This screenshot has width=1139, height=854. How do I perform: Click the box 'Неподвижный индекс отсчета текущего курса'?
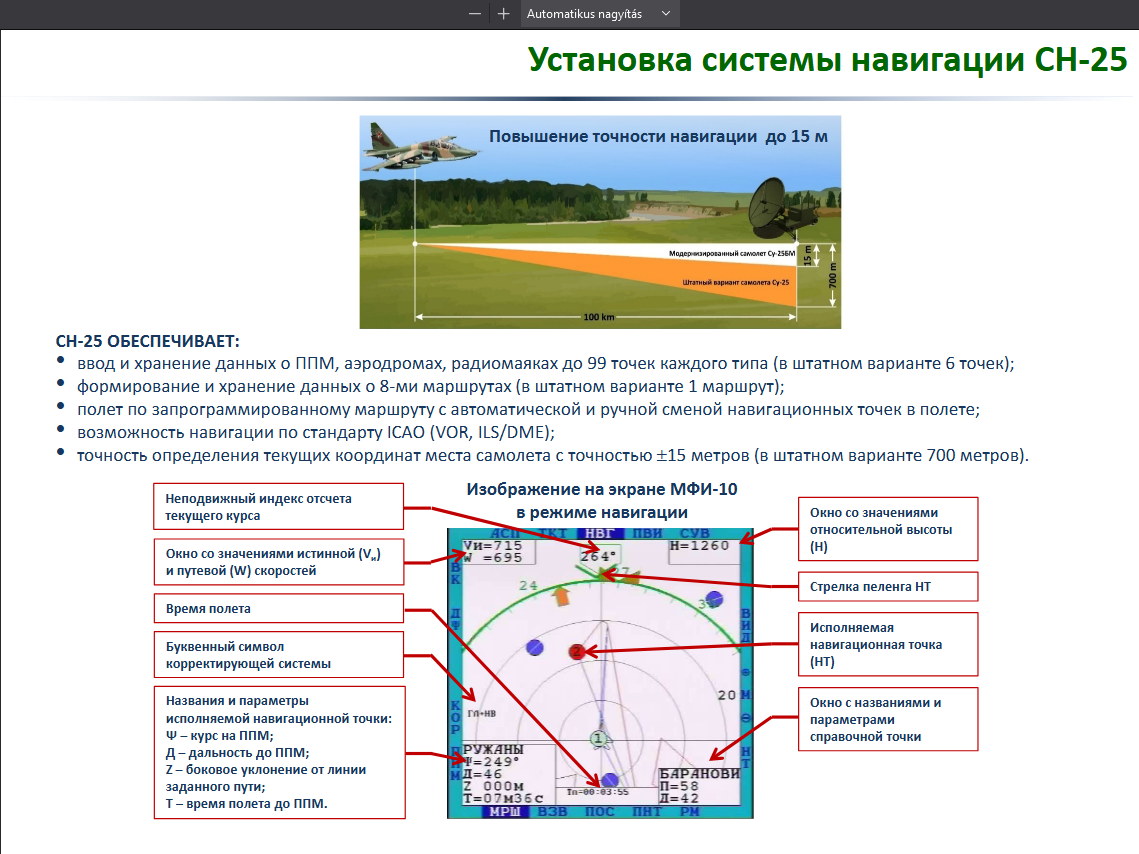[x=279, y=507]
